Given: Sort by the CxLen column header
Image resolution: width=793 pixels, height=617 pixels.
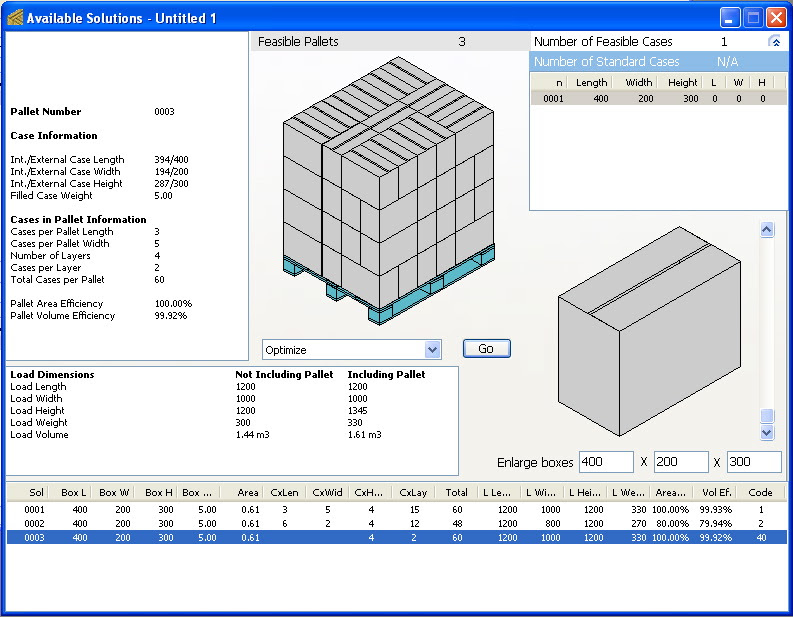Looking at the screenshot, I should [284, 492].
